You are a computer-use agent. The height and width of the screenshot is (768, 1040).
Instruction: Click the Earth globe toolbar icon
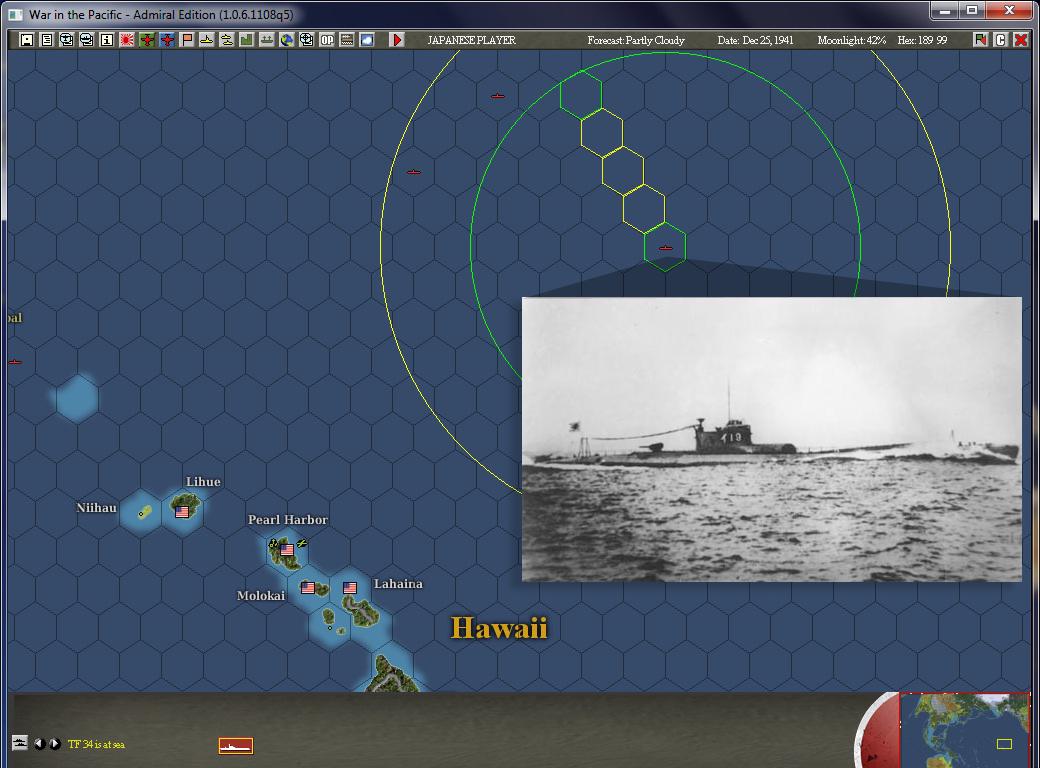point(287,40)
